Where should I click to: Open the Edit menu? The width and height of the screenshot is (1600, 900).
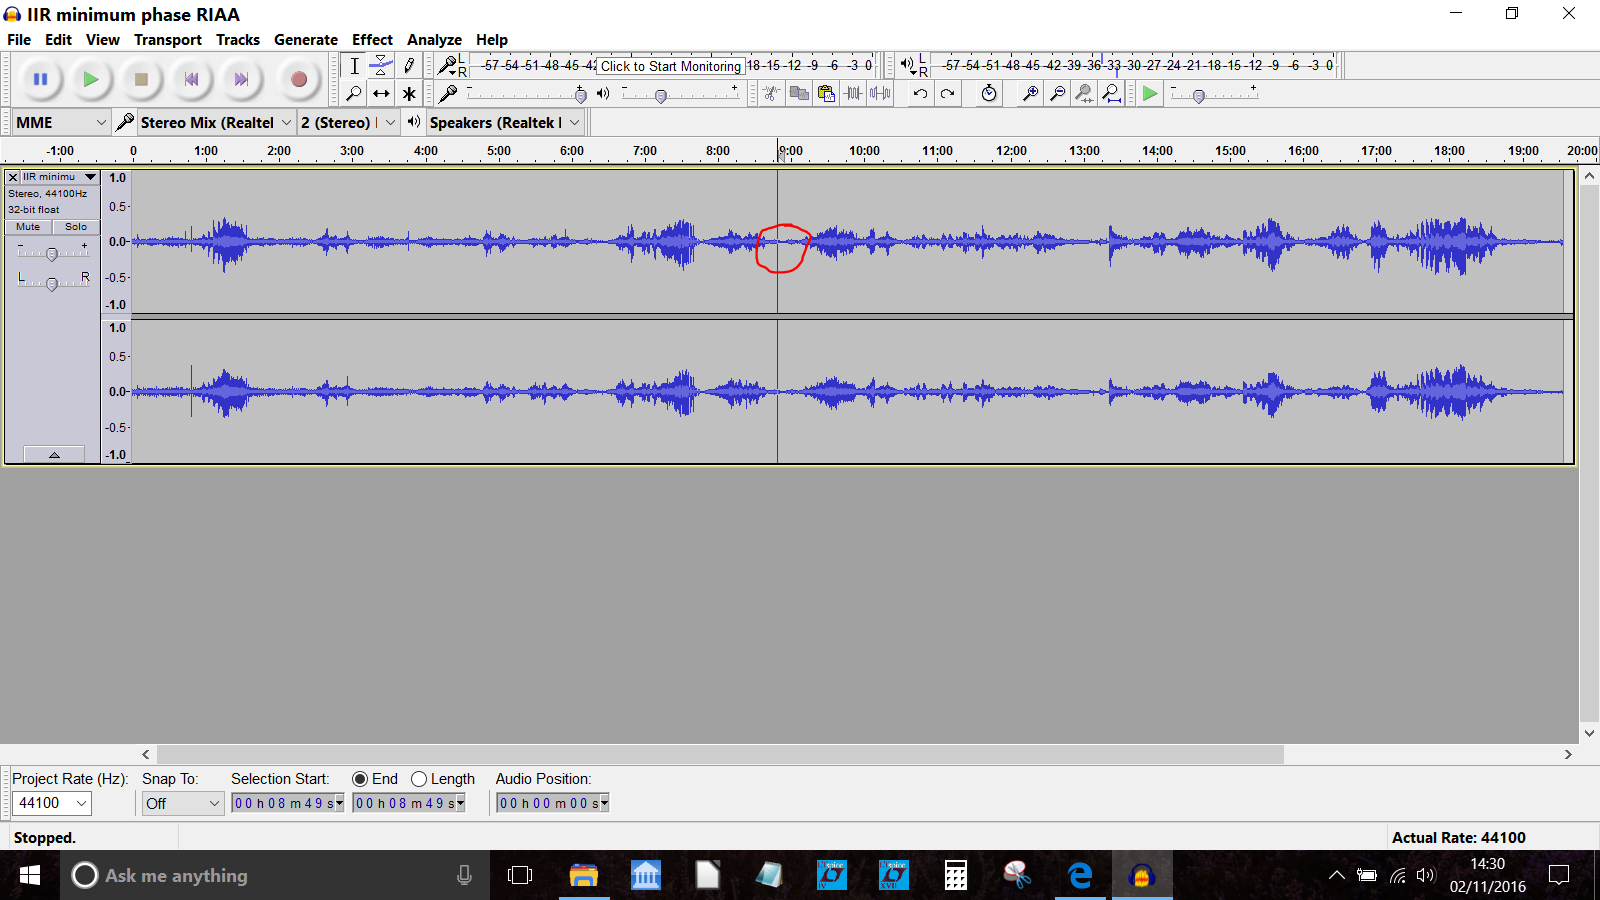coord(58,40)
